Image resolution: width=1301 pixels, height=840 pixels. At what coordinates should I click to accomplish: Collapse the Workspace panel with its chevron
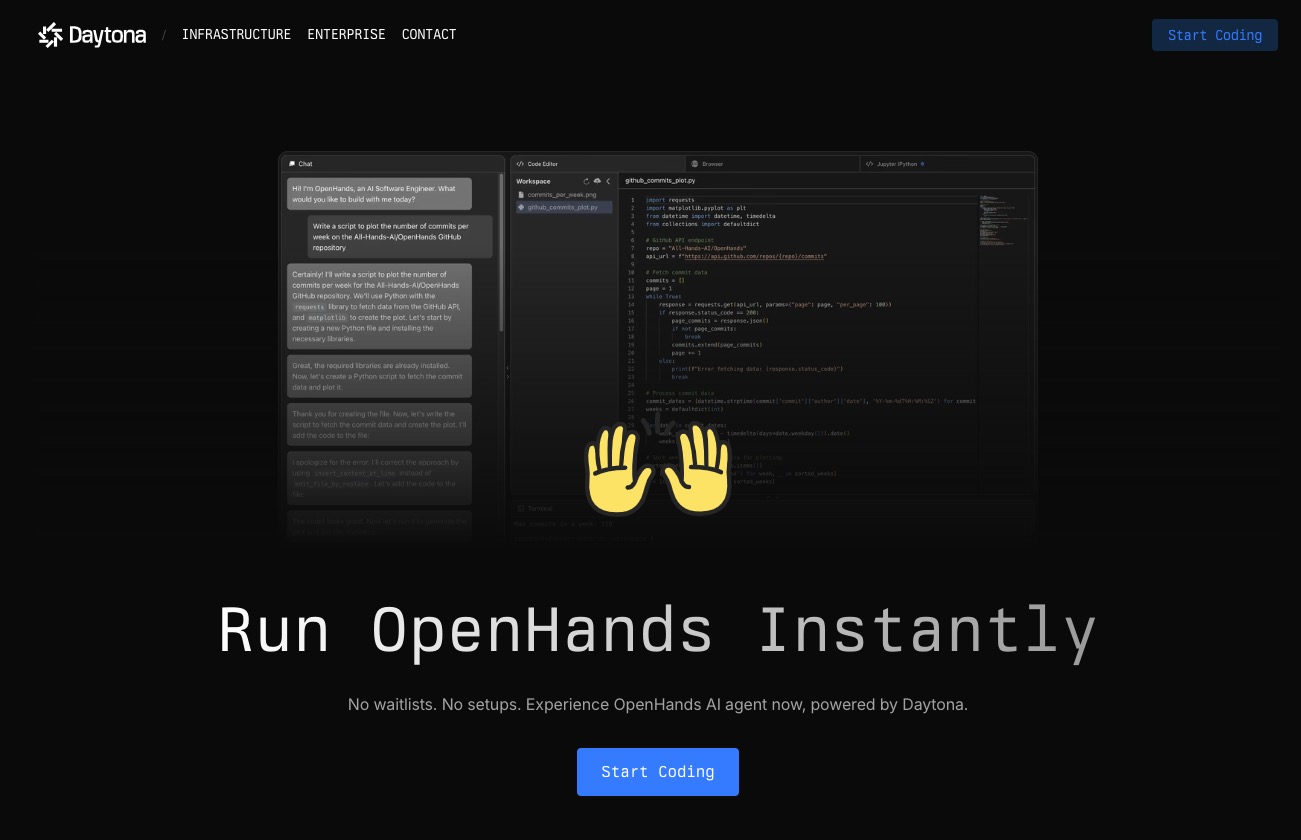click(x=608, y=181)
